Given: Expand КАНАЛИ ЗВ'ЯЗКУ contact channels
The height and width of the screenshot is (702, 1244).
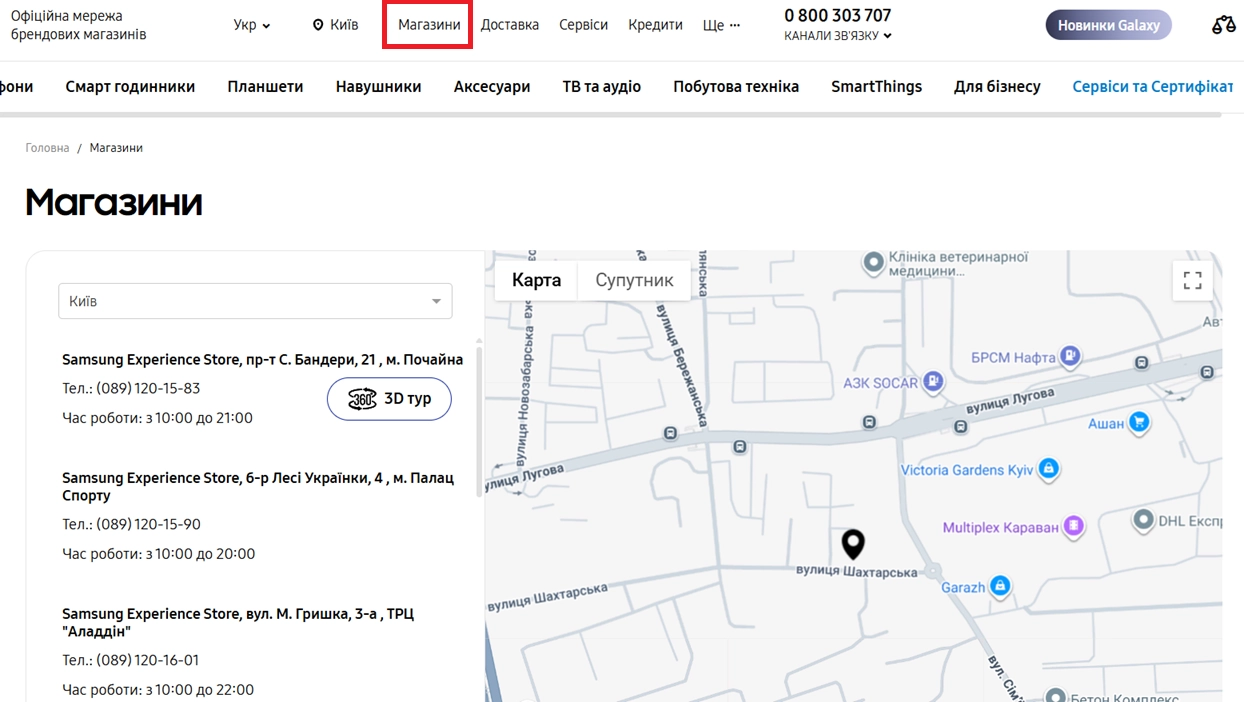Looking at the screenshot, I should pyautogui.click(x=837, y=36).
